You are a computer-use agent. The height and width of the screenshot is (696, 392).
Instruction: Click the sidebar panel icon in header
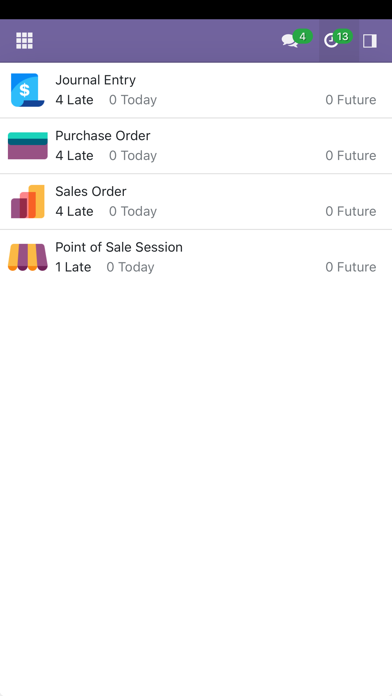[370, 41]
